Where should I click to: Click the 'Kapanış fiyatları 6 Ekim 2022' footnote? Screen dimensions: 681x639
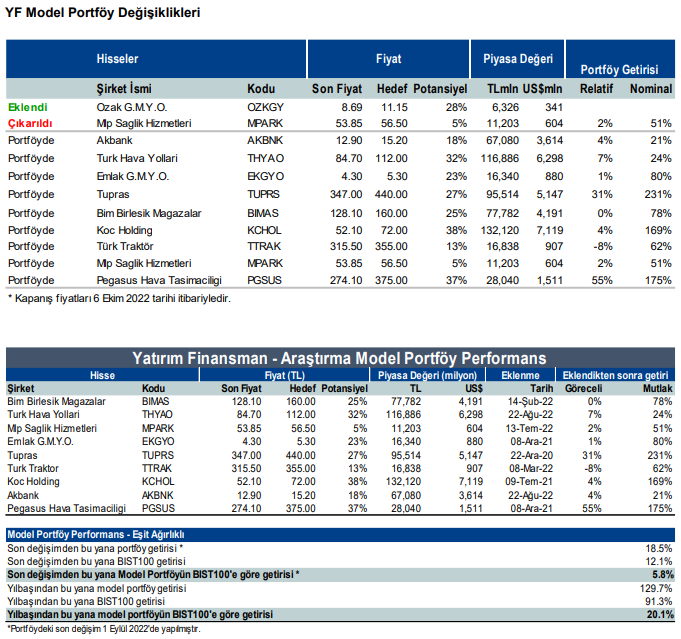119,298
